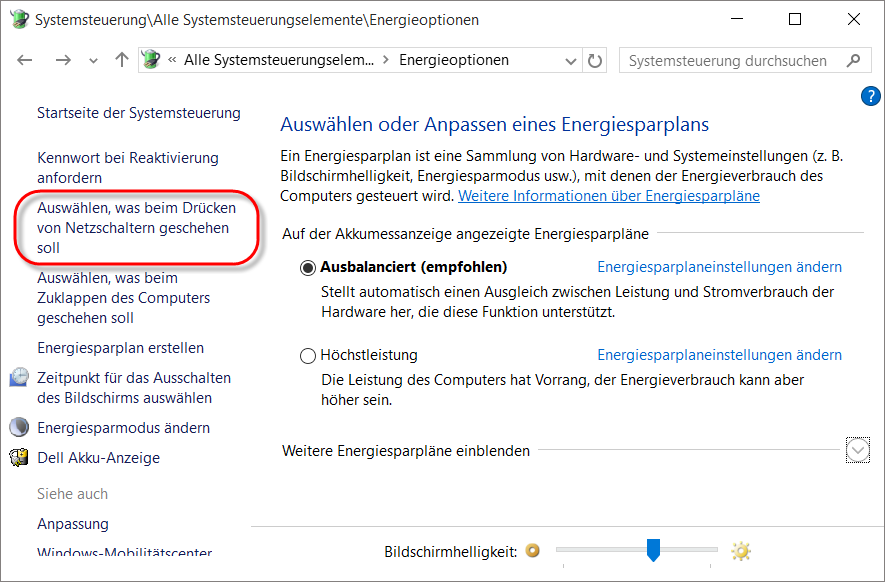Open Weitere Informationen über Energiesparpläne link

[x=608, y=196]
